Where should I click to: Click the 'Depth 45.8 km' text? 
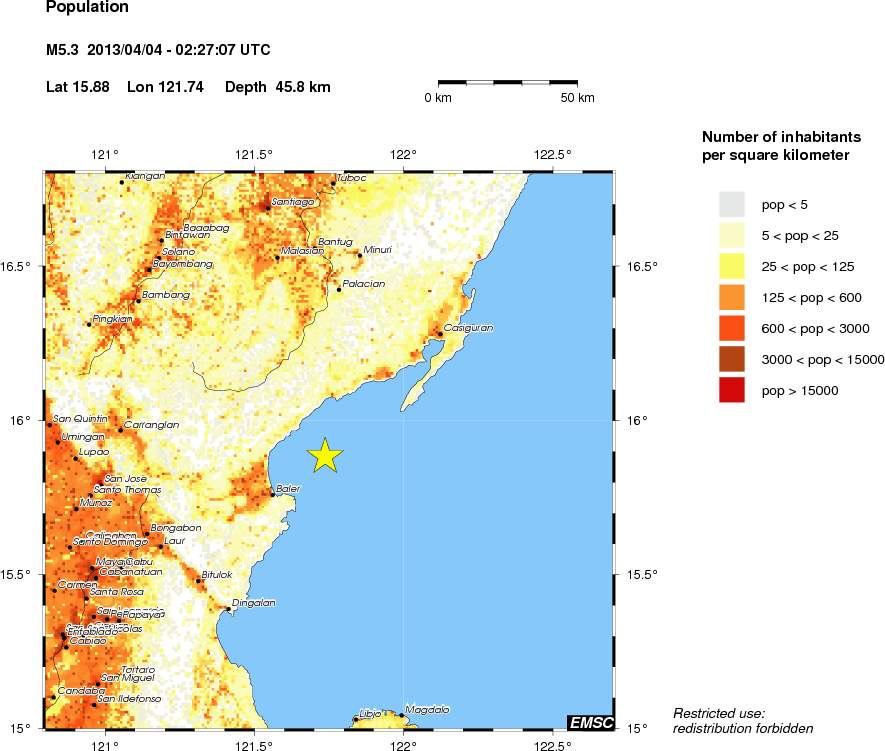pos(278,87)
